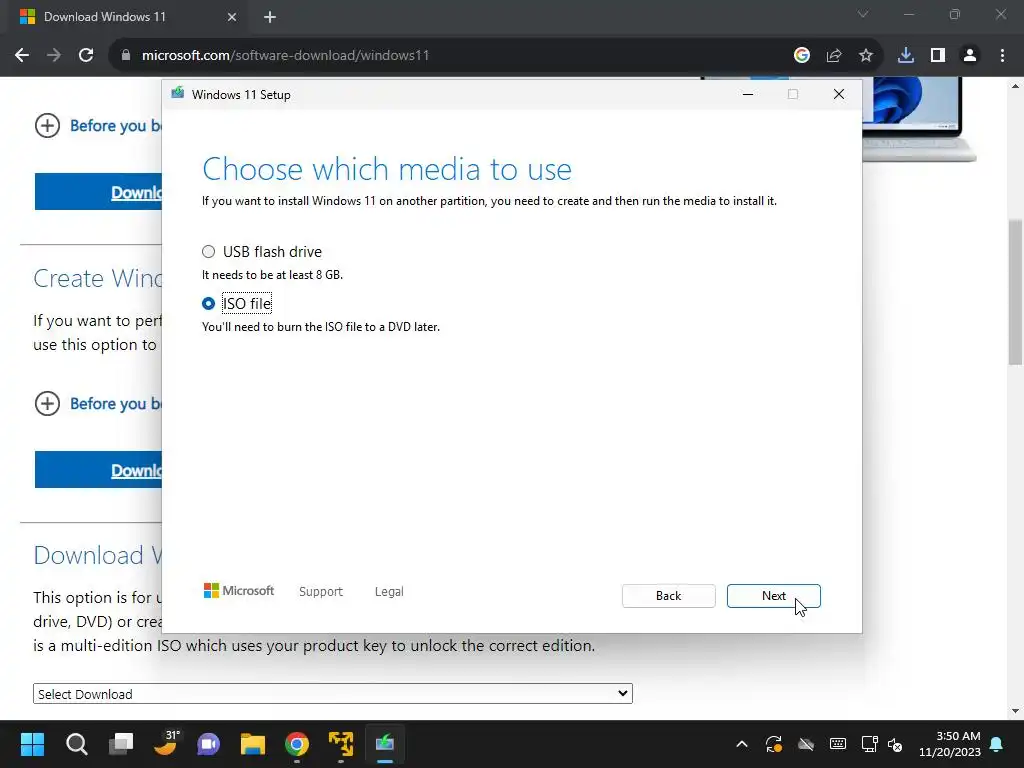Open File Explorer from taskbar

253,744
